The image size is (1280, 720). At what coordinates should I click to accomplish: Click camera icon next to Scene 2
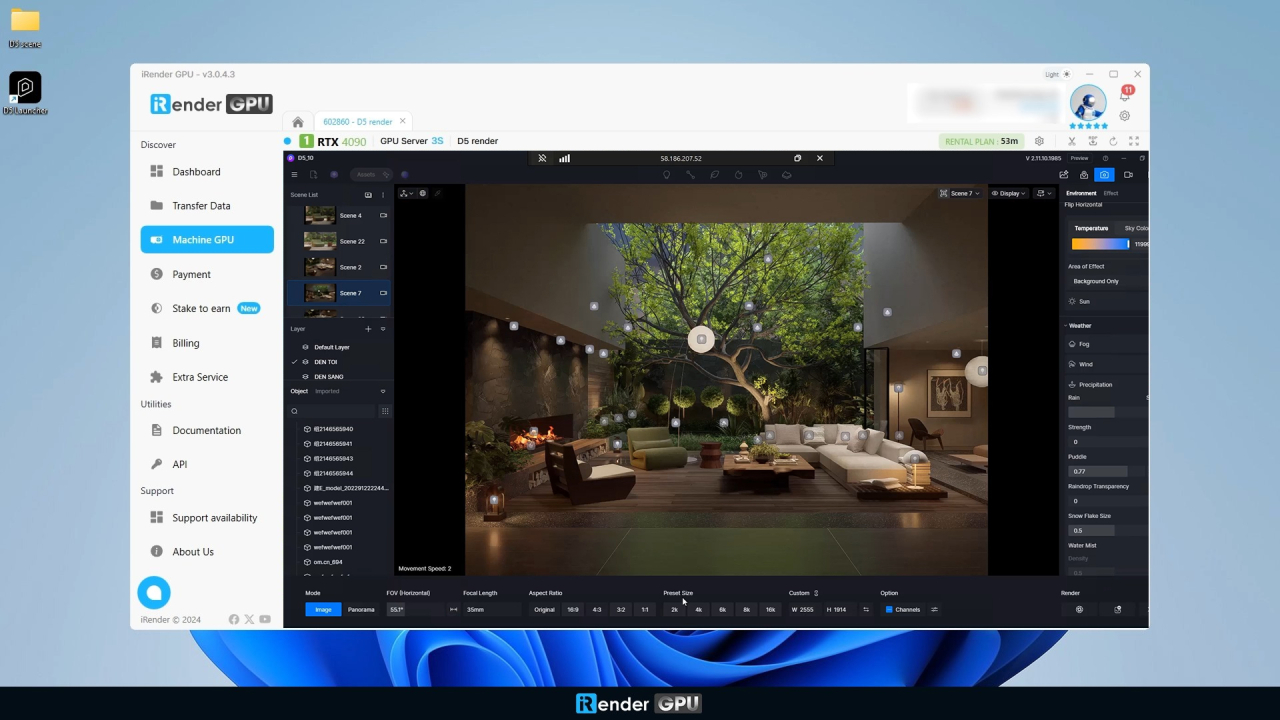[x=383, y=267]
